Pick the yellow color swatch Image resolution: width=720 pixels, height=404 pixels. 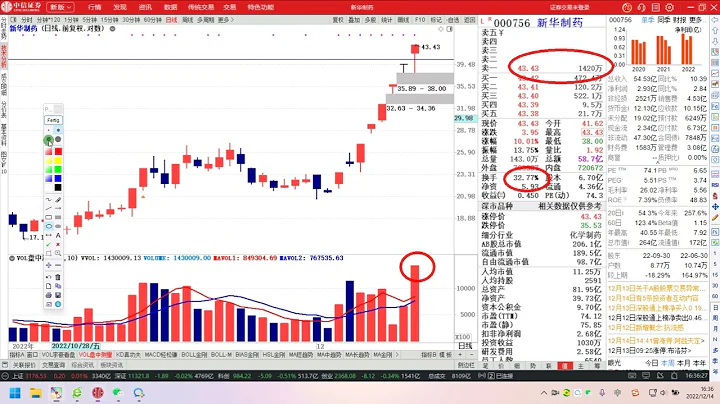(x=58, y=160)
